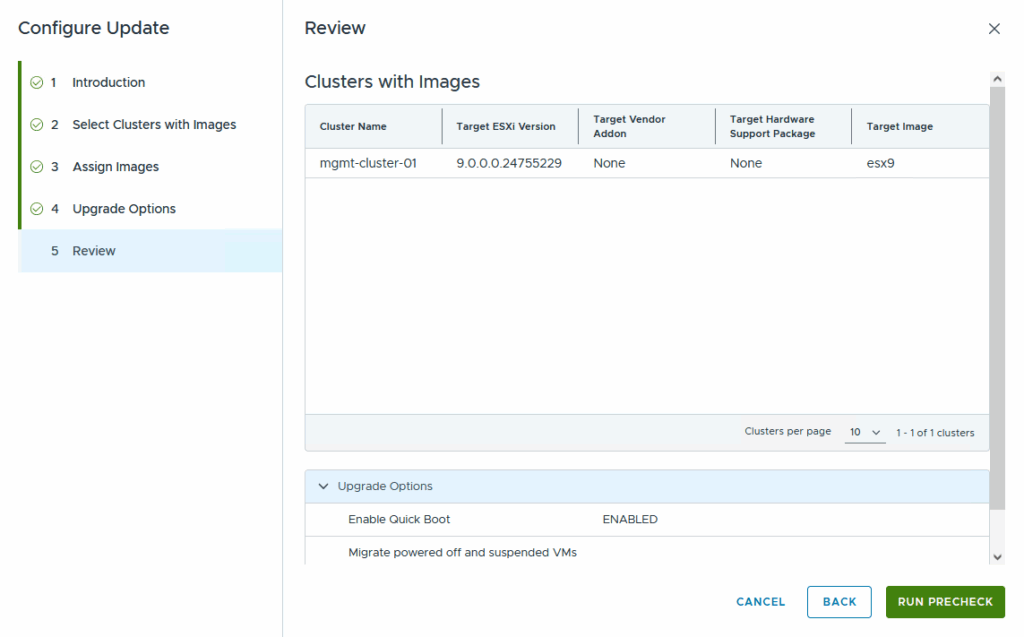The width and height of the screenshot is (1024, 637).
Task: Open step 3 Assign Images
Action: [115, 167]
